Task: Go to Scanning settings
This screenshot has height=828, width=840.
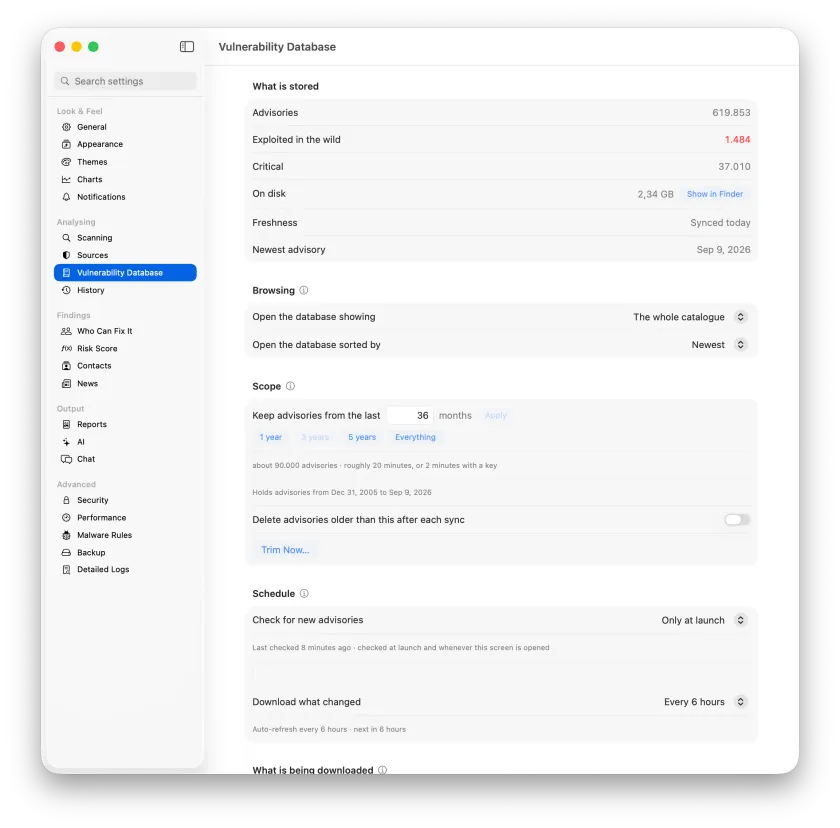Action: click(x=125, y=238)
